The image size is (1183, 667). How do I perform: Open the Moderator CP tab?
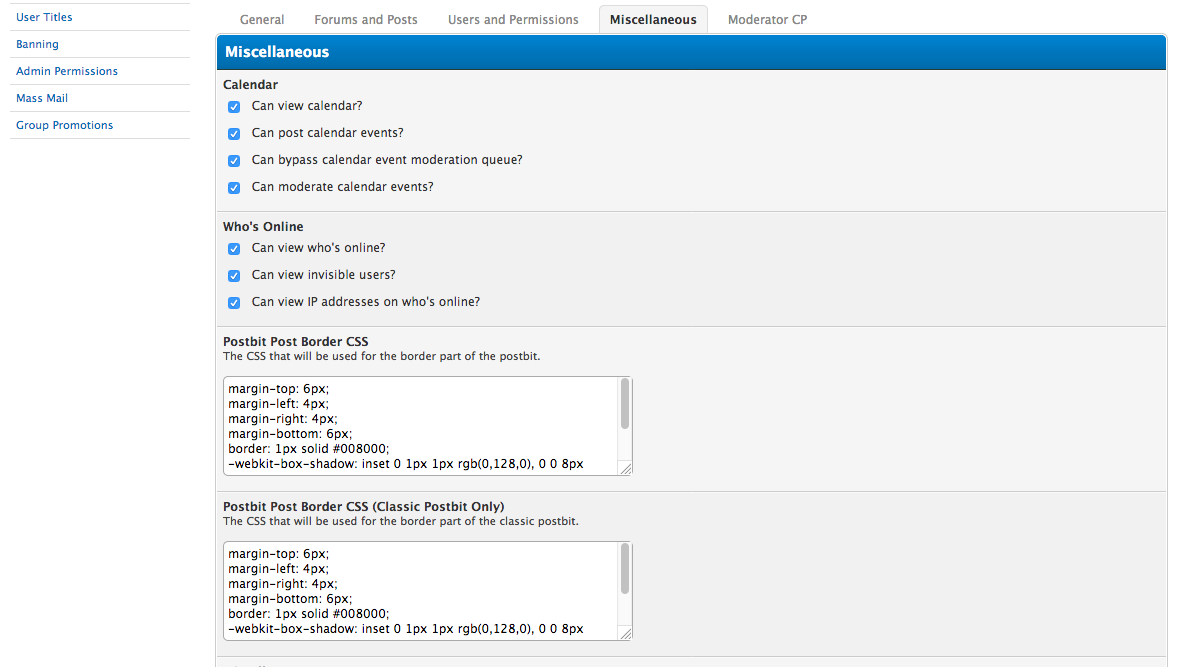pos(767,20)
